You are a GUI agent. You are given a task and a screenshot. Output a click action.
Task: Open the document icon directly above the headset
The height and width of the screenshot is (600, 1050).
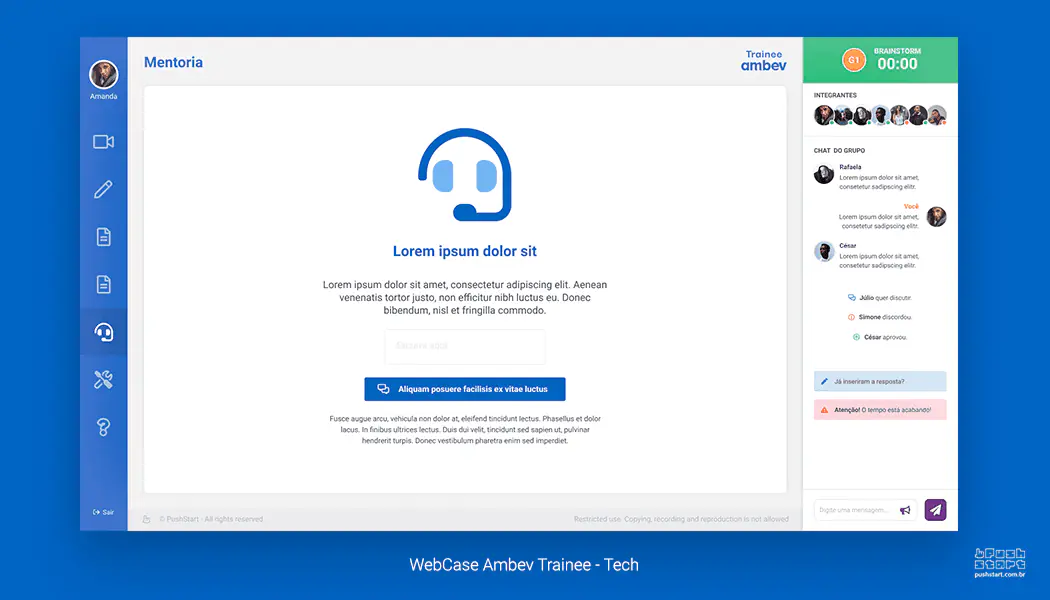pos(103,285)
